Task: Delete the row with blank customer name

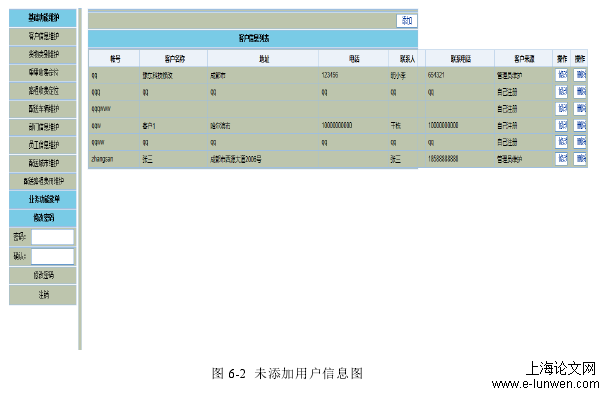Action: click(580, 109)
